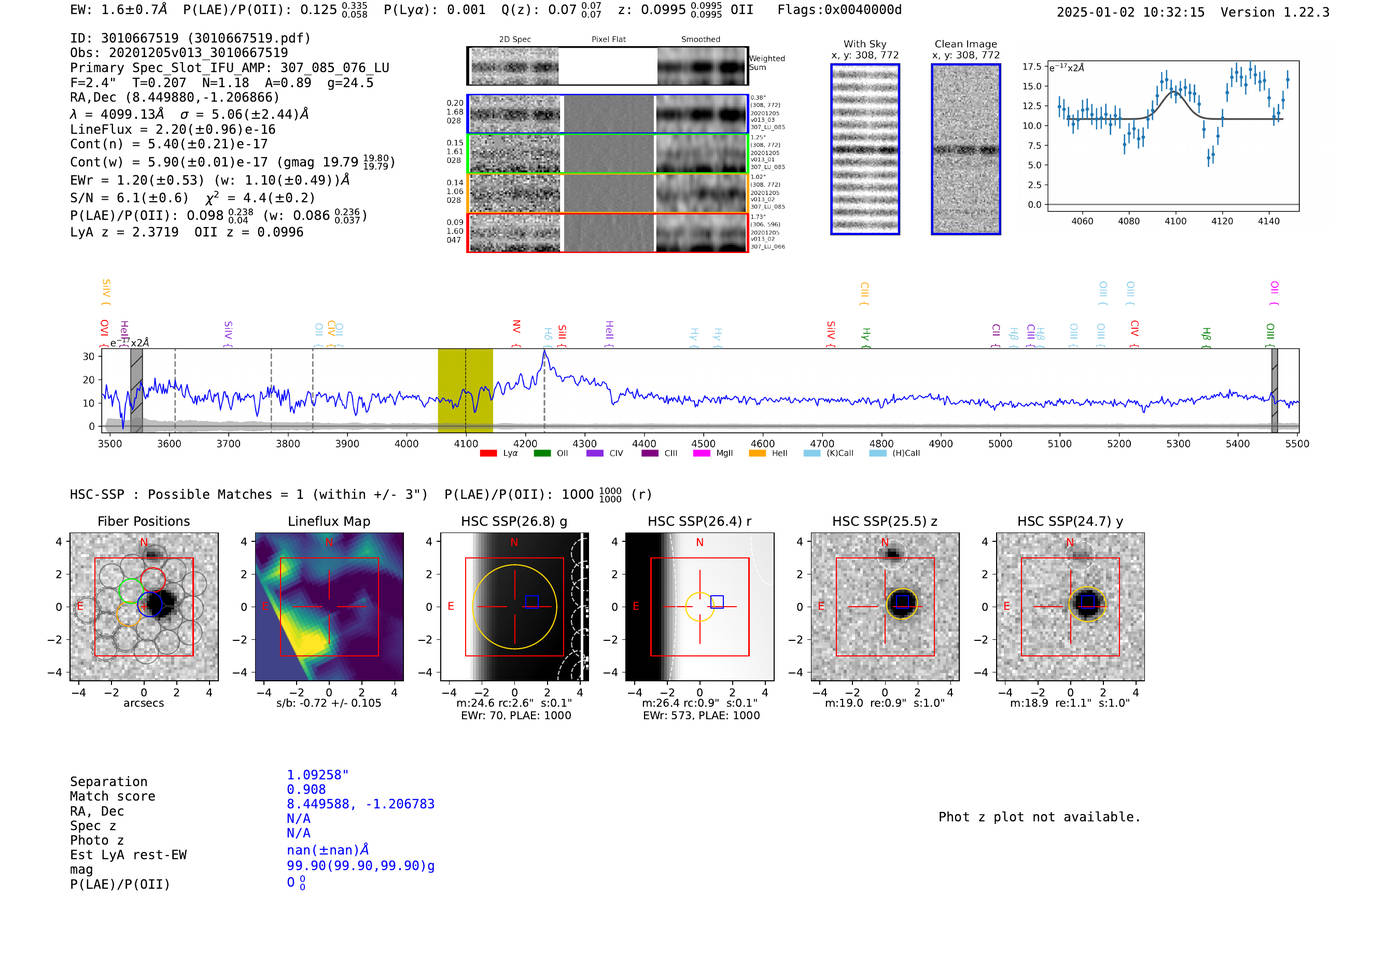Viewport: 1400px width, 953px height.
Task: Click the separation value 1.09258"
Action: click(x=318, y=775)
